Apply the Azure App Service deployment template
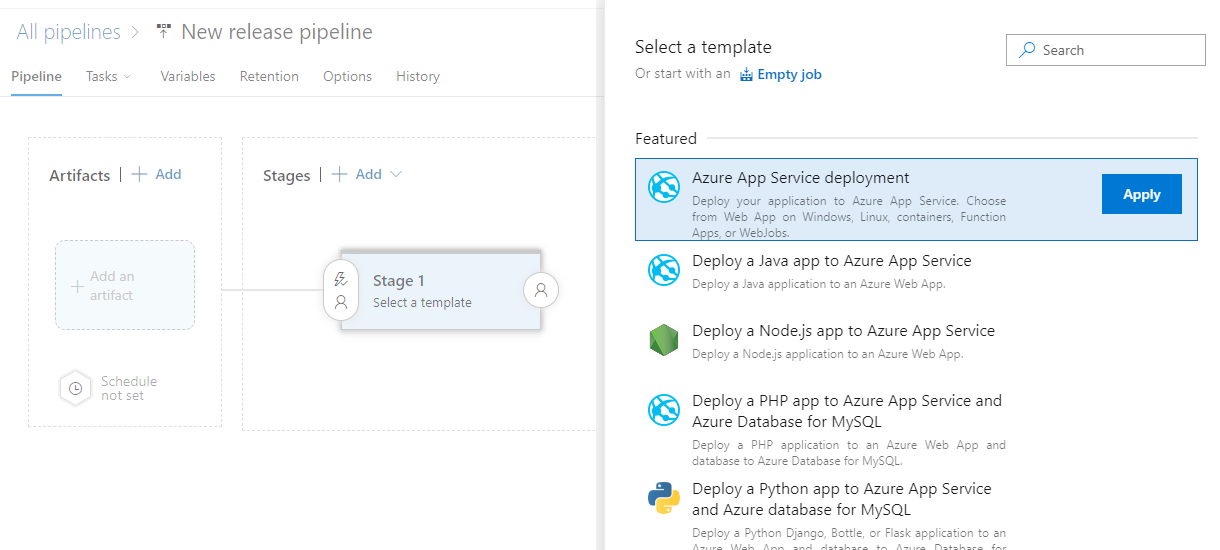1220x550 pixels. pos(1141,194)
